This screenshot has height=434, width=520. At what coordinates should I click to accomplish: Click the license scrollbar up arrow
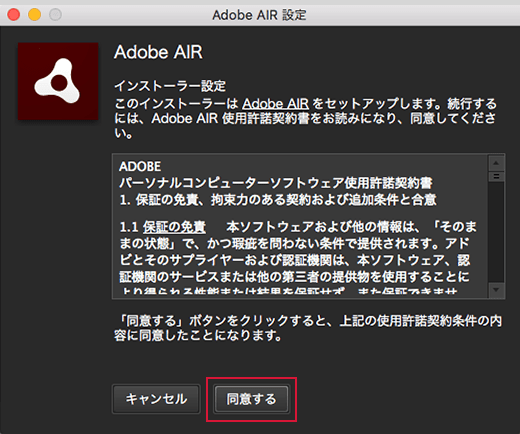[x=496, y=163]
